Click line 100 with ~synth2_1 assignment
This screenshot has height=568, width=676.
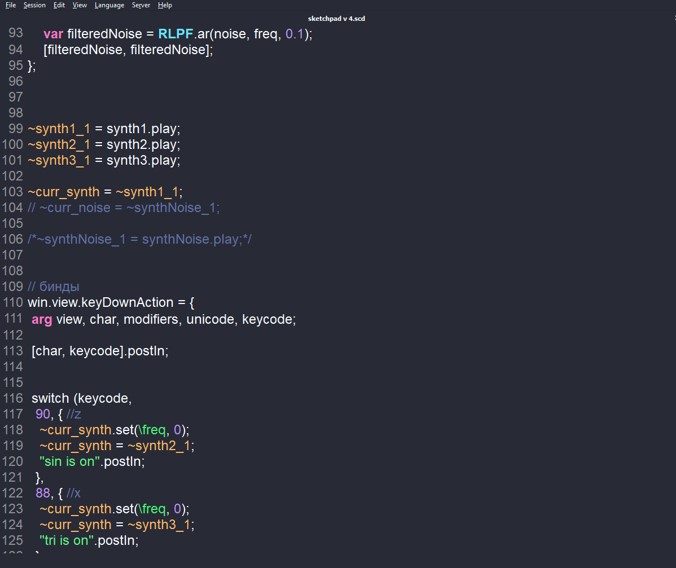tap(103, 144)
